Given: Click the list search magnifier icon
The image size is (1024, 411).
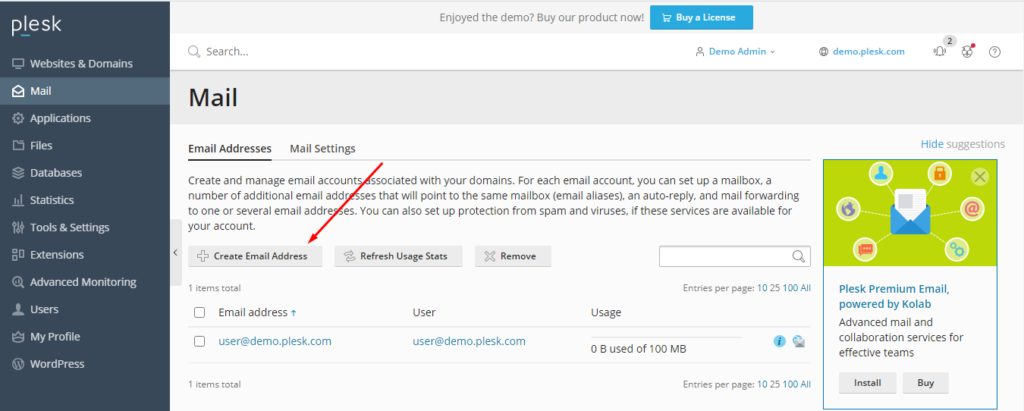Looking at the screenshot, I should point(799,256).
